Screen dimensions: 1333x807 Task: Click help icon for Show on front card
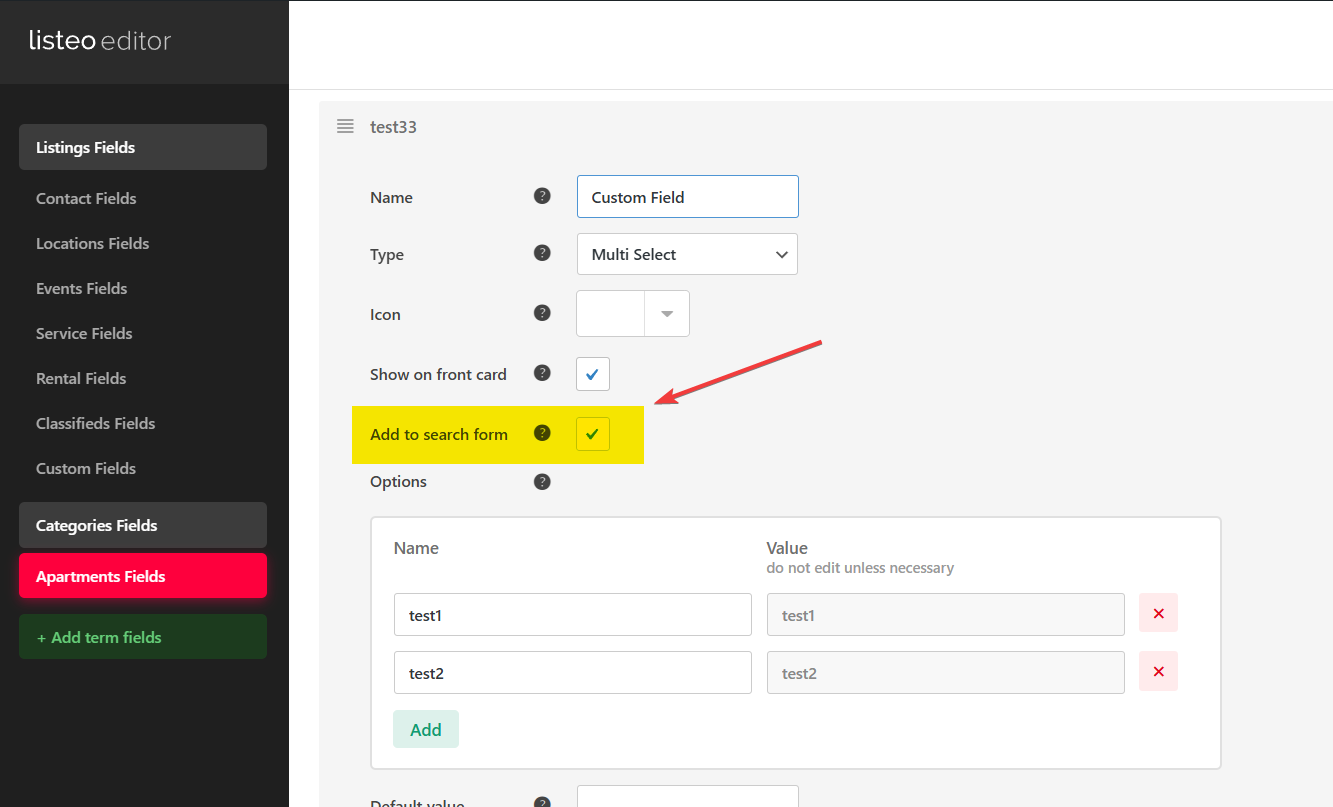tap(542, 373)
